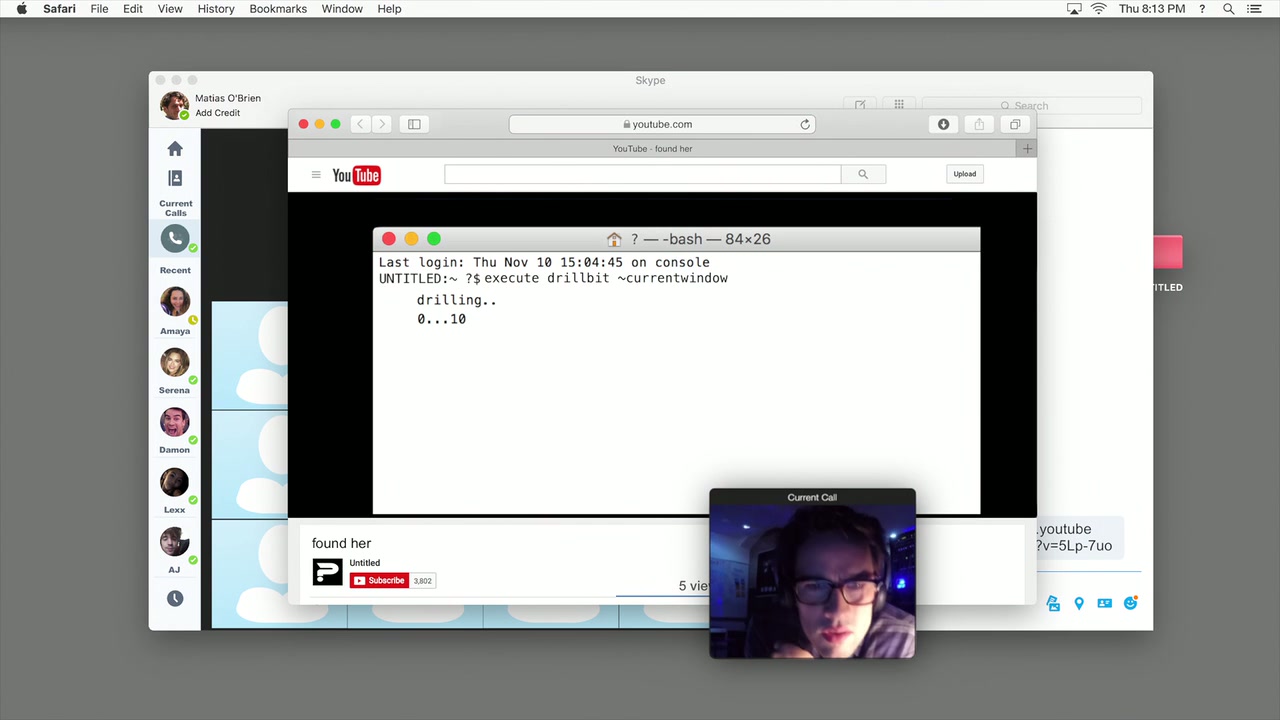
Task: Select Damon in Skype recent contacts
Action: pyautogui.click(x=175, y=423)
